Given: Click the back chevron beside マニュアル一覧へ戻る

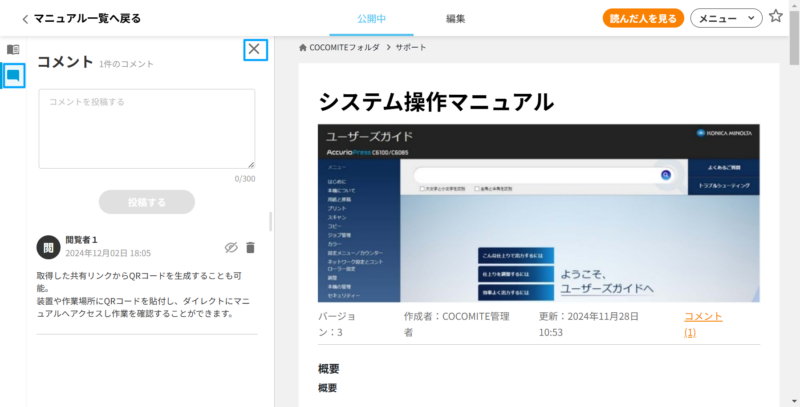Looking at the screenshot, I should click(x=25, y=19).
